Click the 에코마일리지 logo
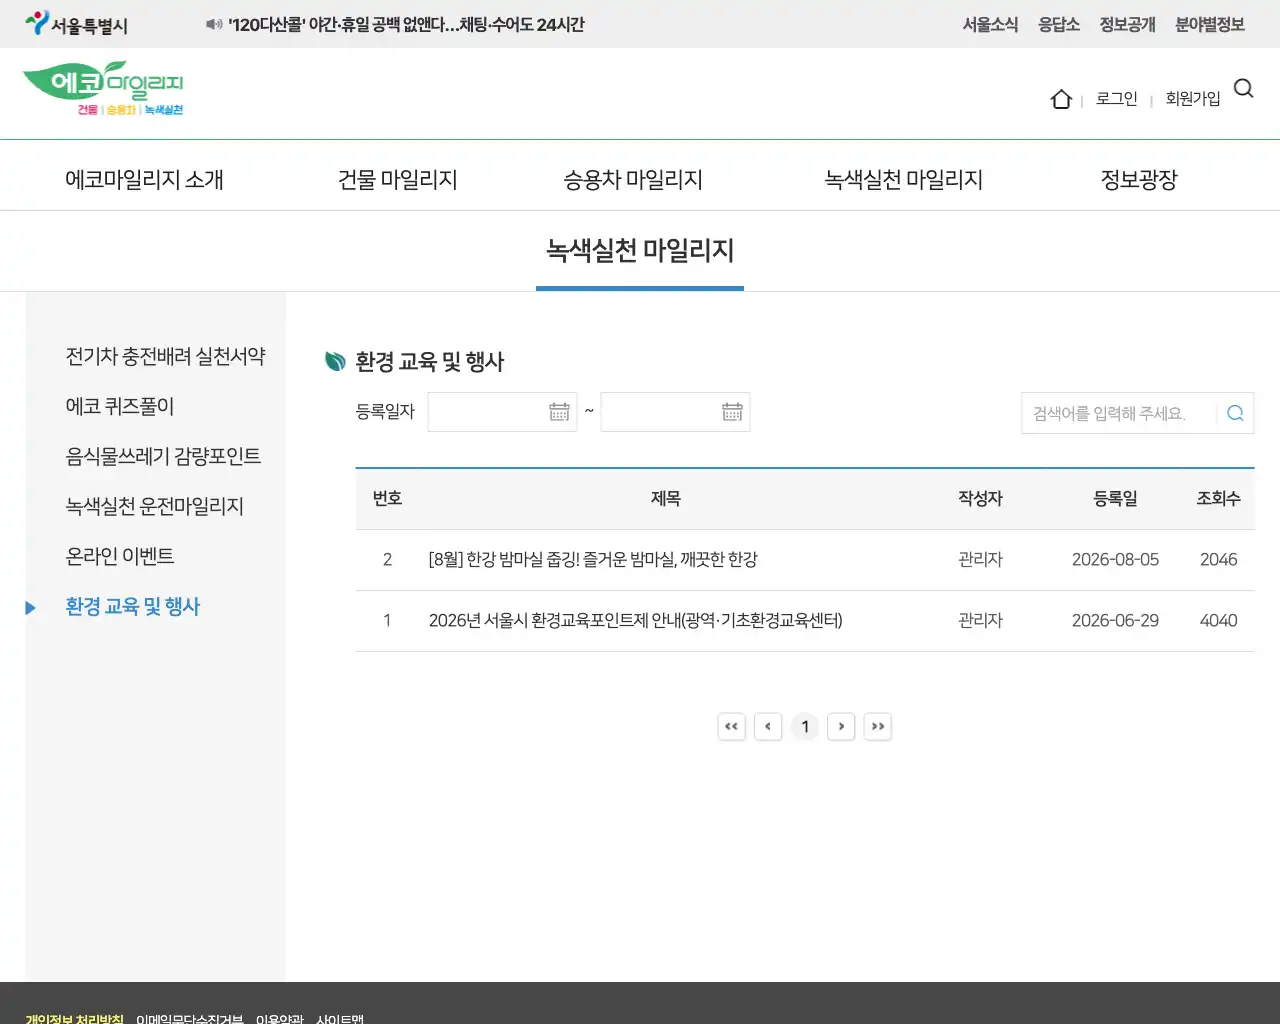 click(x=103, y=88)
